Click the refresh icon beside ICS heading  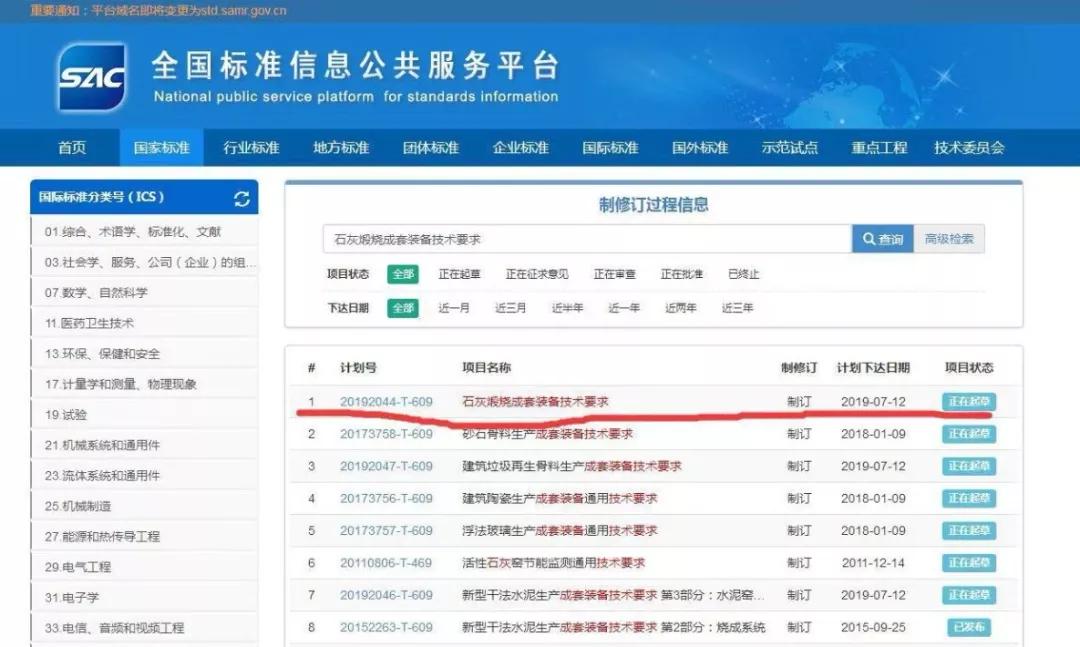click(241, 198)
